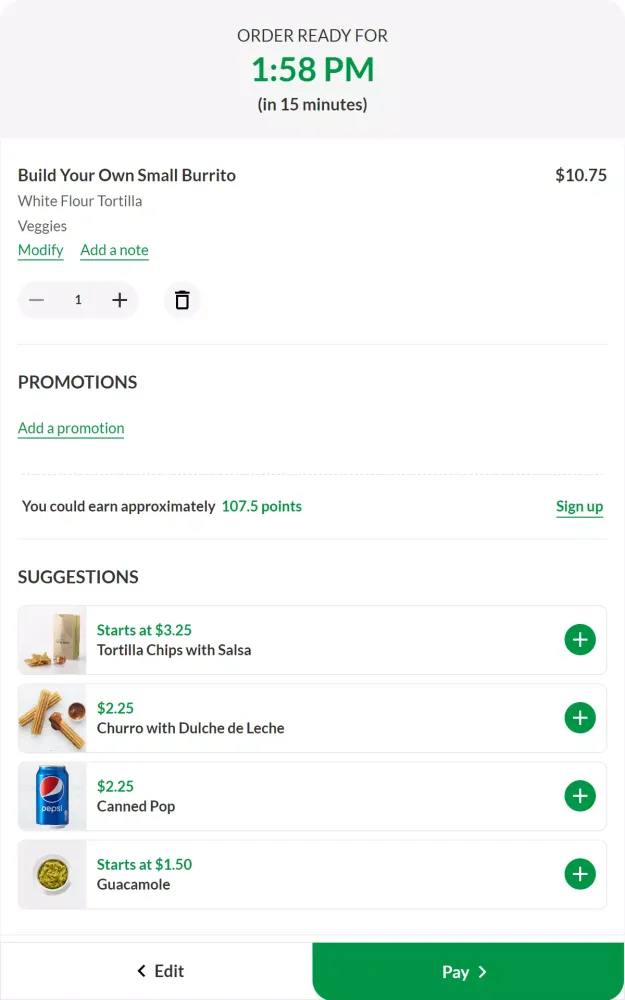
Task: Click the 1:58 PM ready time
Action: pyautogui.click(x=312, y=70)
